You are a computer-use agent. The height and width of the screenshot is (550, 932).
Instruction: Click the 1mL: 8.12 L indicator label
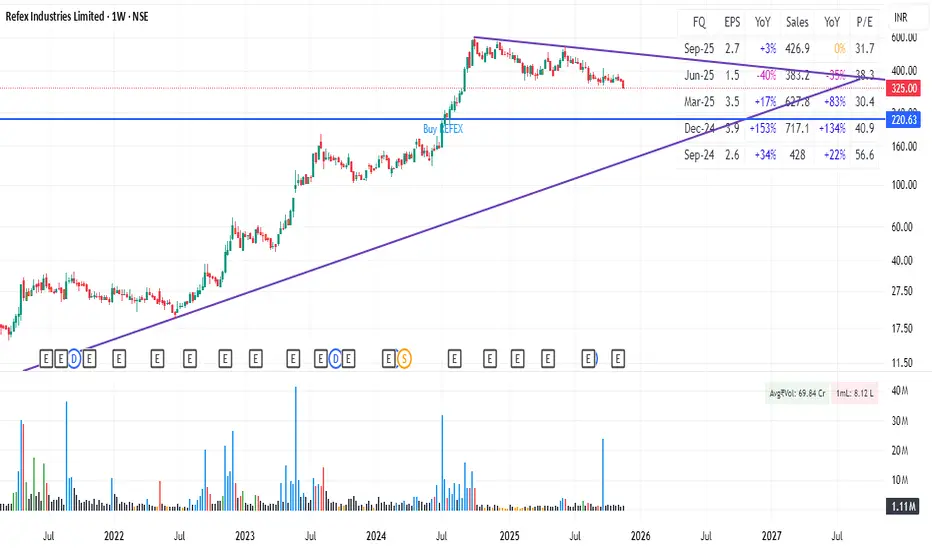855,394
